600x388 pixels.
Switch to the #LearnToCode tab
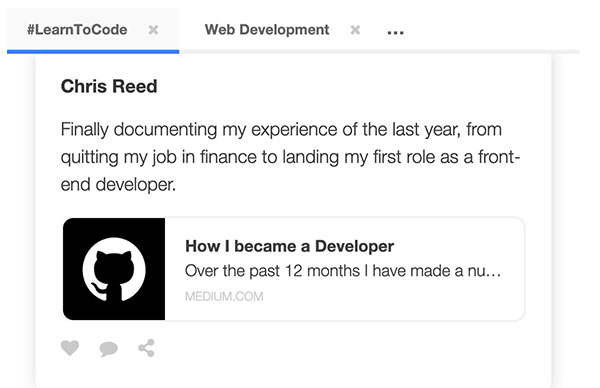[x=77, y=30]
